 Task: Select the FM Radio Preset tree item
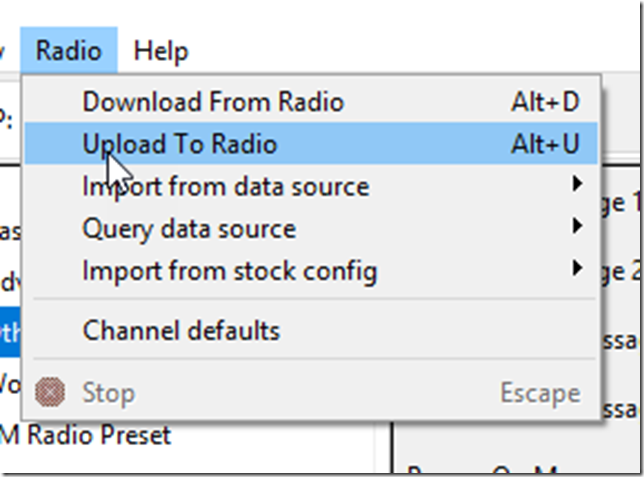[x=88, y=436]
